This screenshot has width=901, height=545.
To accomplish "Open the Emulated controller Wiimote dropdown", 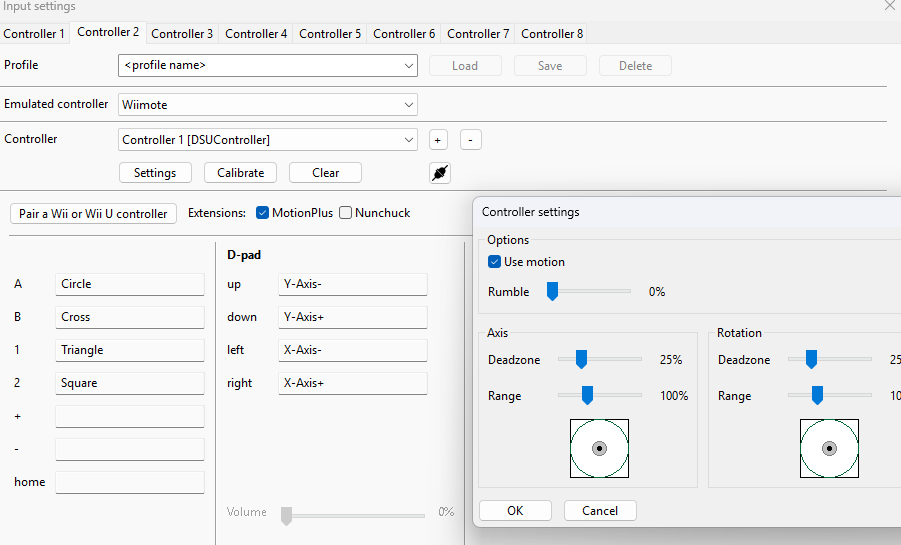I will [268, 105].
